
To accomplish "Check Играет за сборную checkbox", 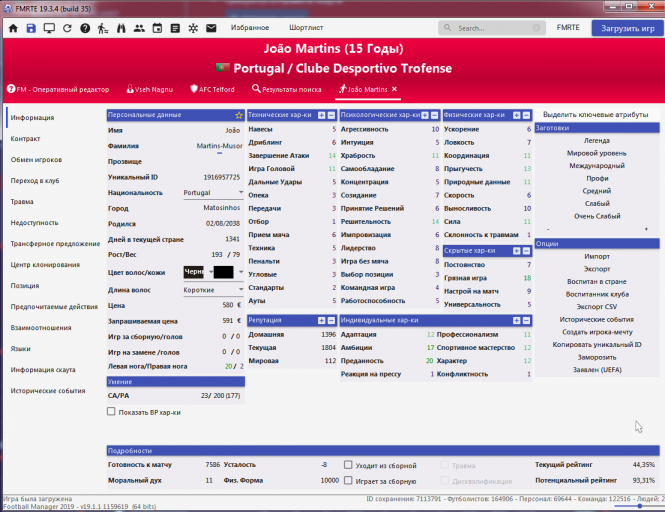I will point(348,481).
